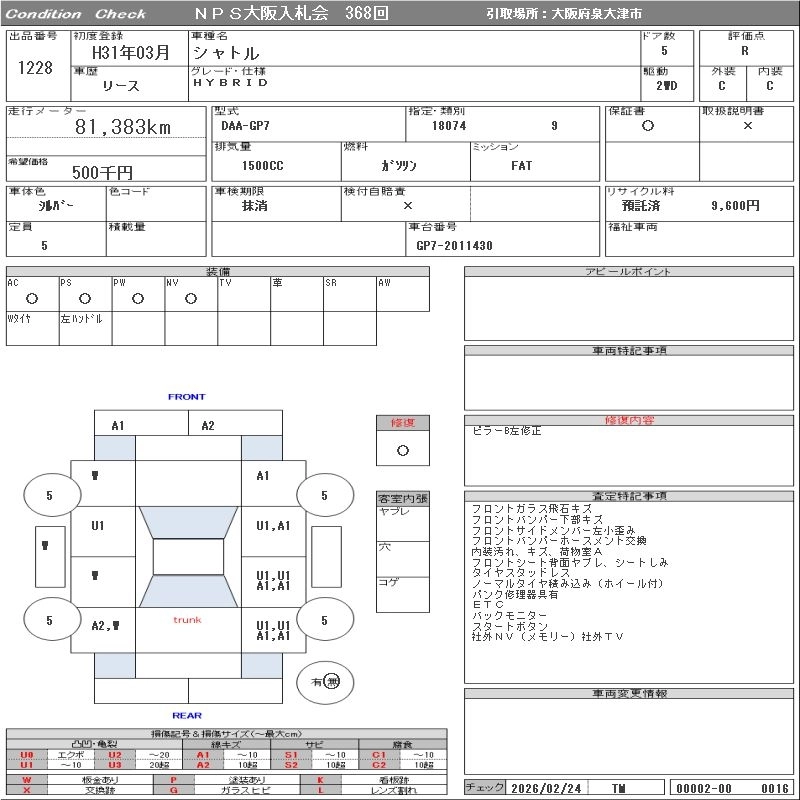Click the FRONT label above the car diagram
Screen dimensions: 800x800
pyautogui.click(x=187, y=397)
